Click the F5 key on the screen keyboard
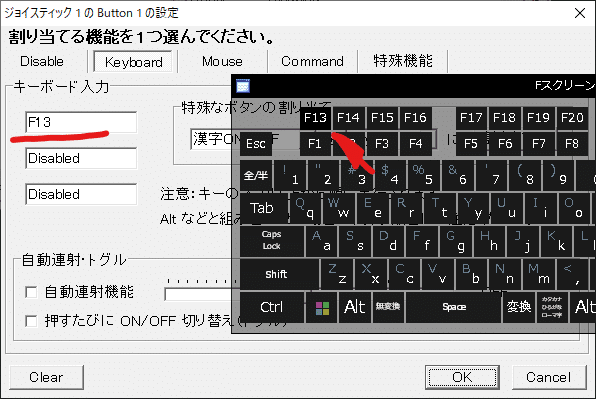 [x=471, y=144]
